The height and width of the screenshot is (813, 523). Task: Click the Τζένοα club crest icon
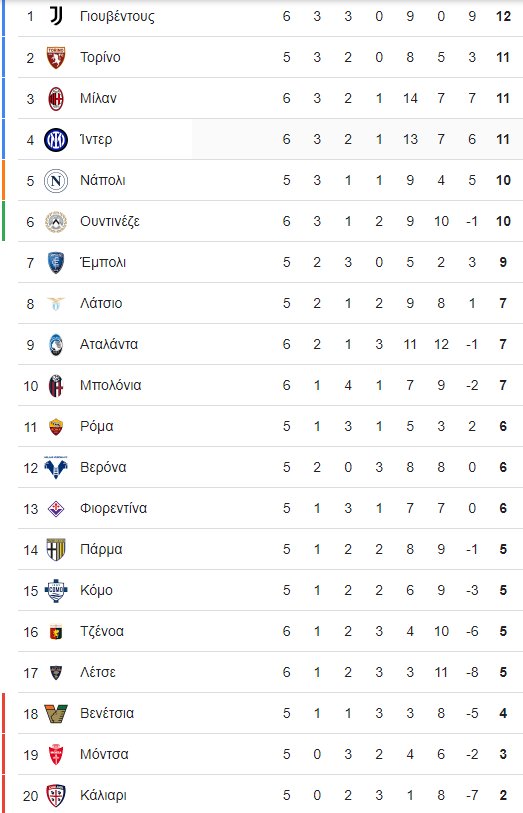(x=56, y=632)
